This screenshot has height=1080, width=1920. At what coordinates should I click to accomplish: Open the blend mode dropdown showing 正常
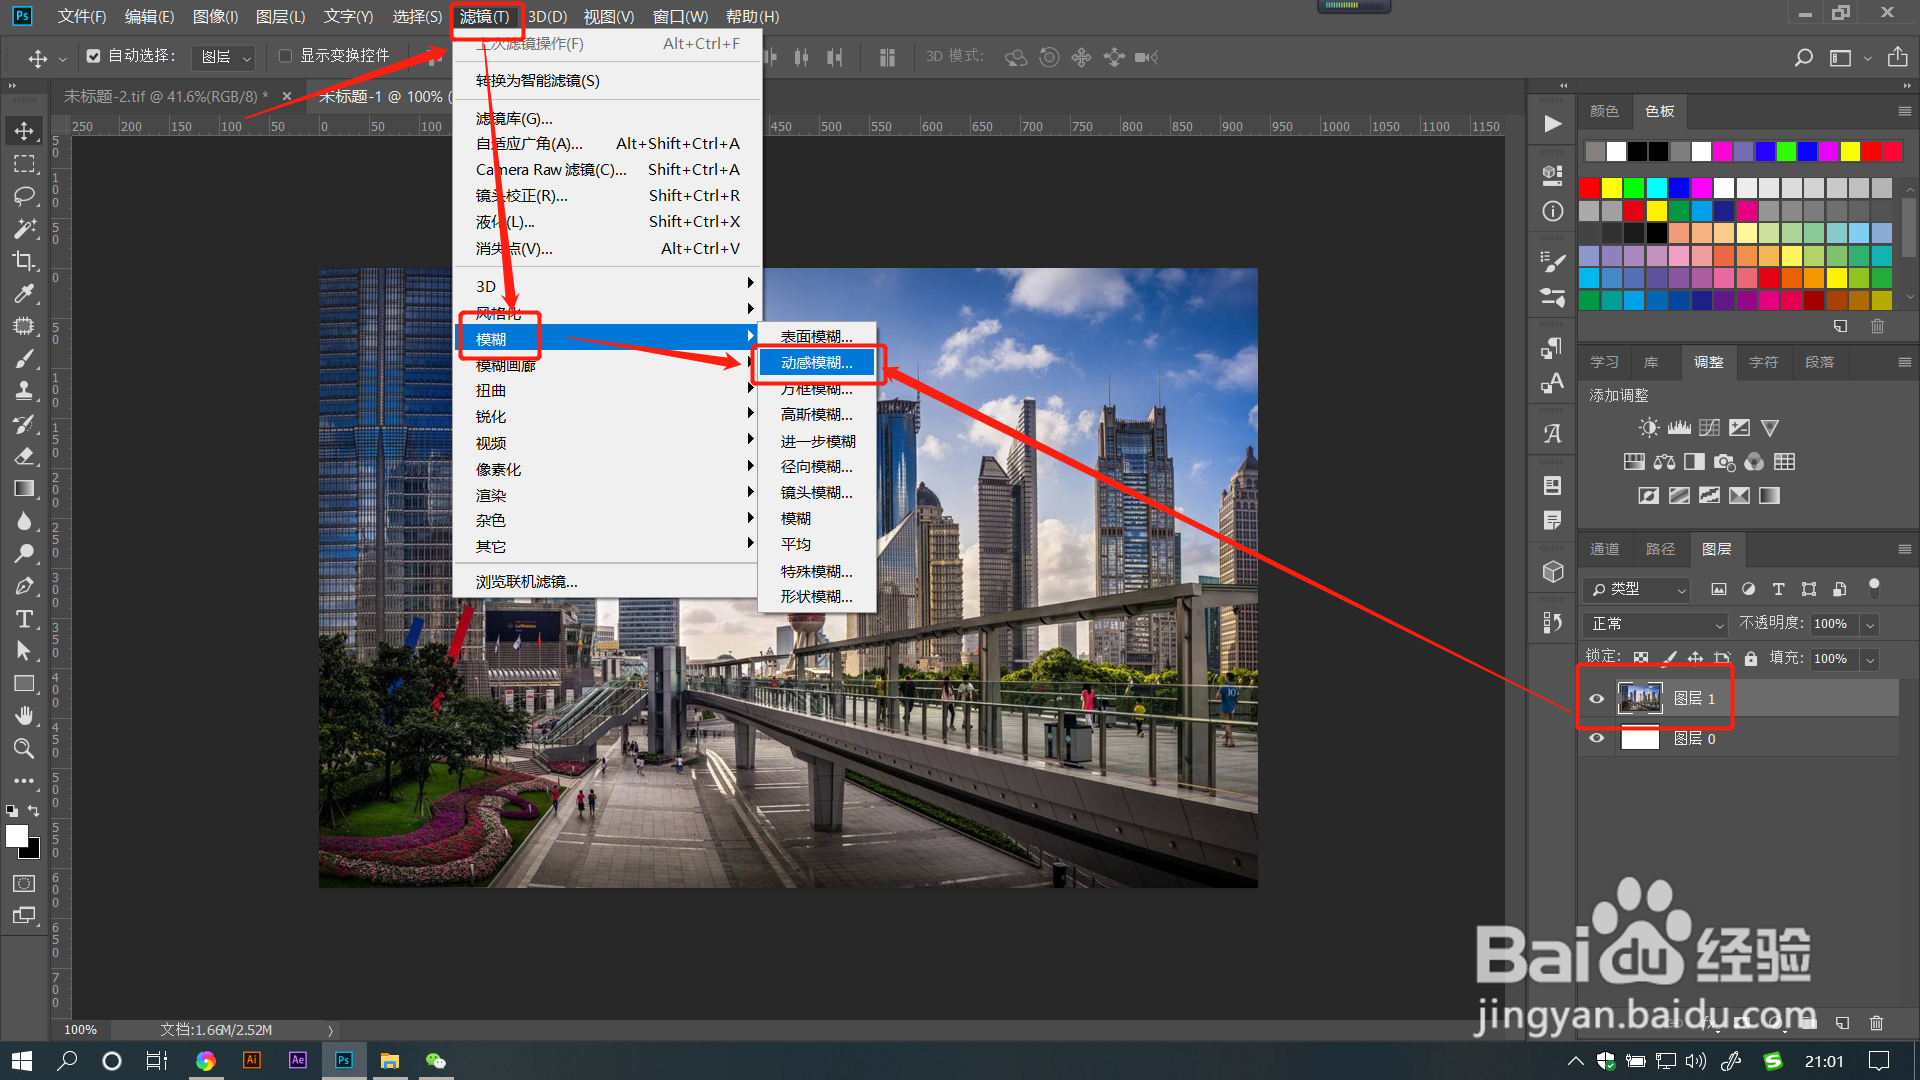coord(1656,624)
